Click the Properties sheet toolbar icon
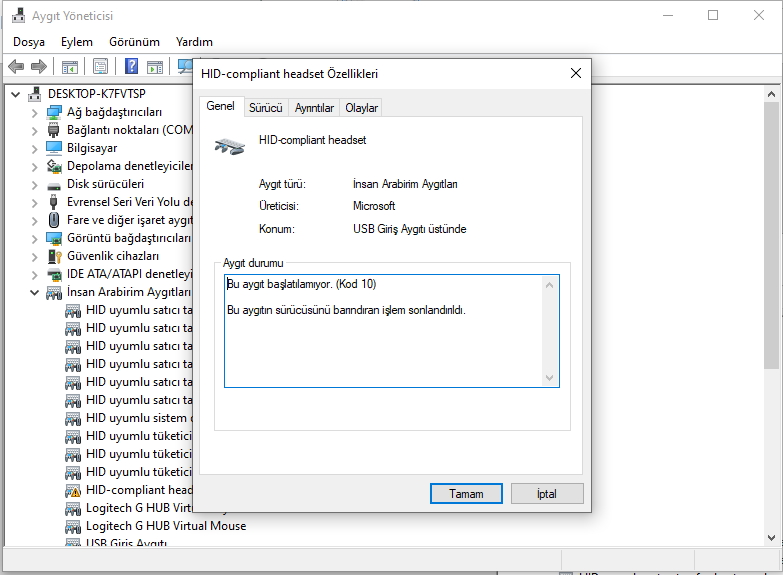 (101, 67)
